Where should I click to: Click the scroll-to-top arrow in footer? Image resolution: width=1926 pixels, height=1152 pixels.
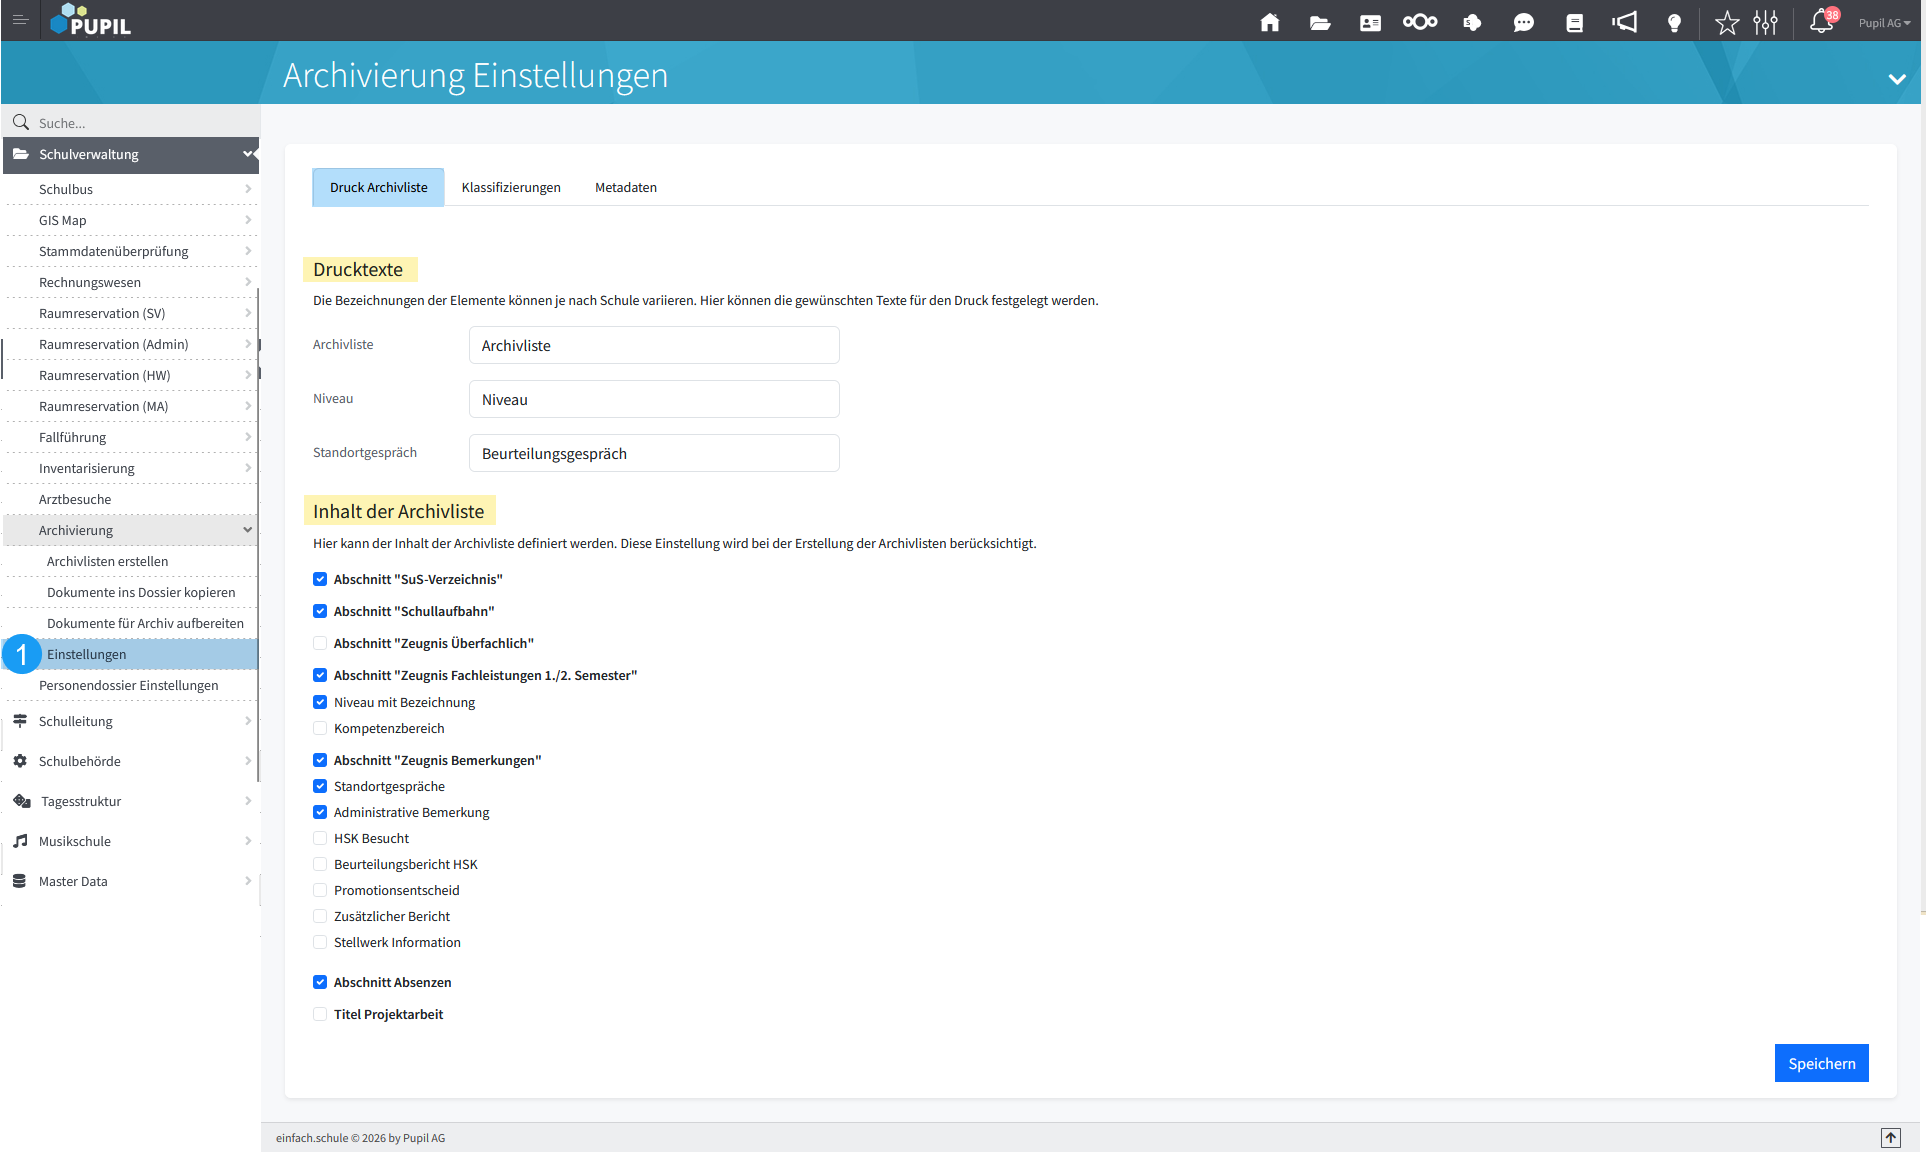tap(1890, 1137)
